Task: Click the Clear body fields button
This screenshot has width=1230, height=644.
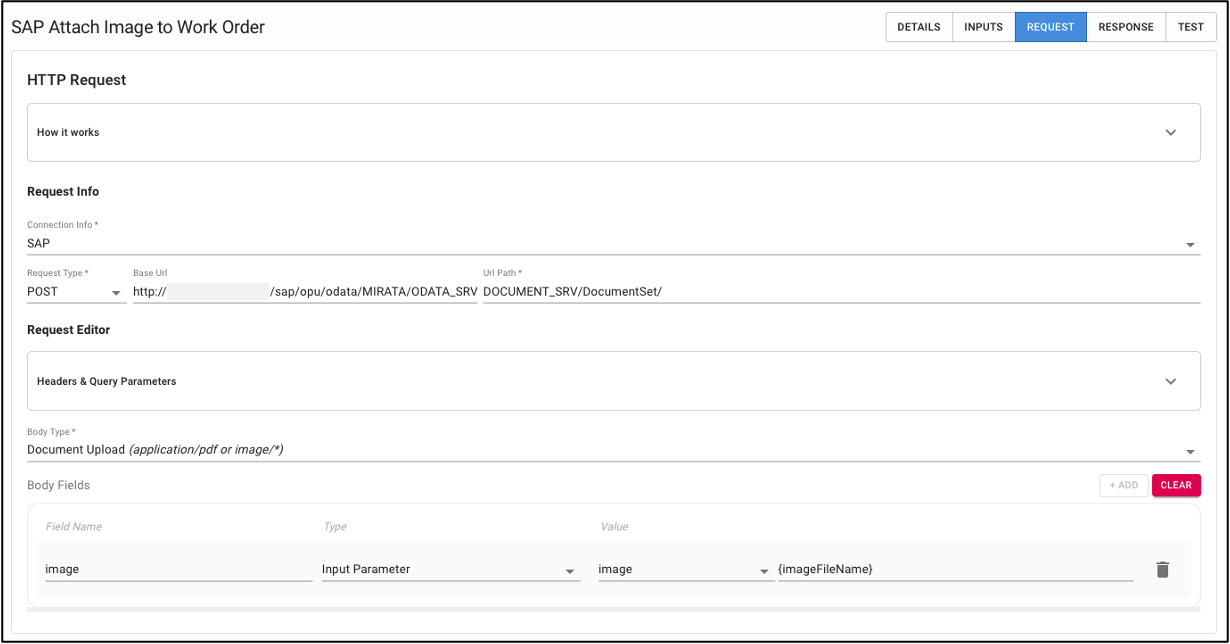Action: point(1176,485)
